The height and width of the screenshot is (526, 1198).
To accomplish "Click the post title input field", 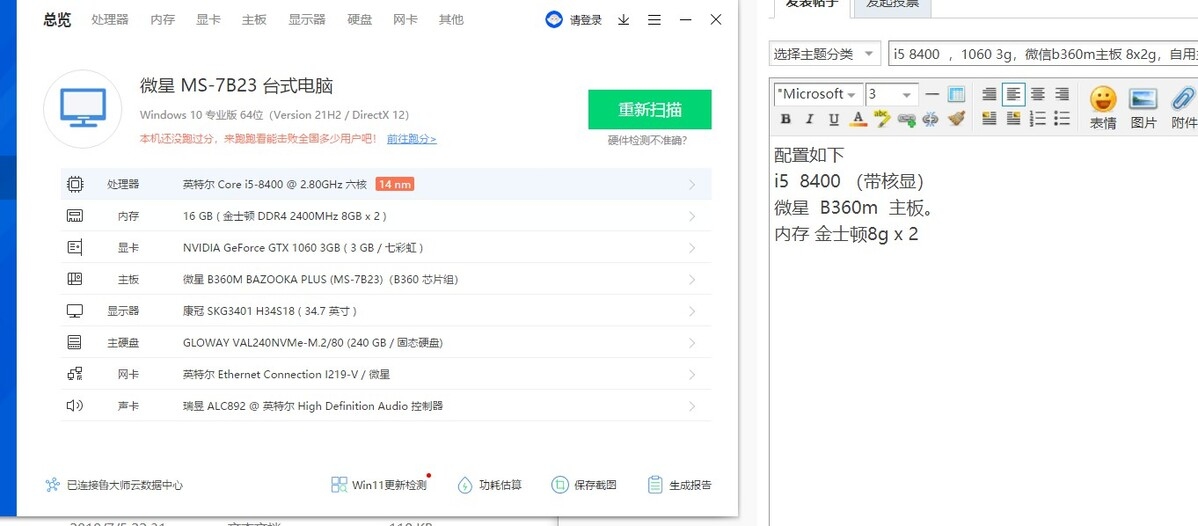I will pyautogui.click(x=1043, y=54).
